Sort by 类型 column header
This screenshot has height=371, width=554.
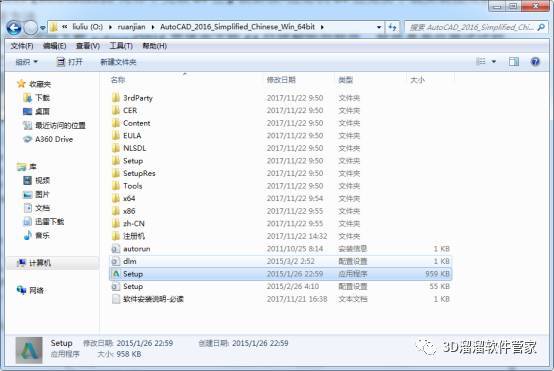345,80
